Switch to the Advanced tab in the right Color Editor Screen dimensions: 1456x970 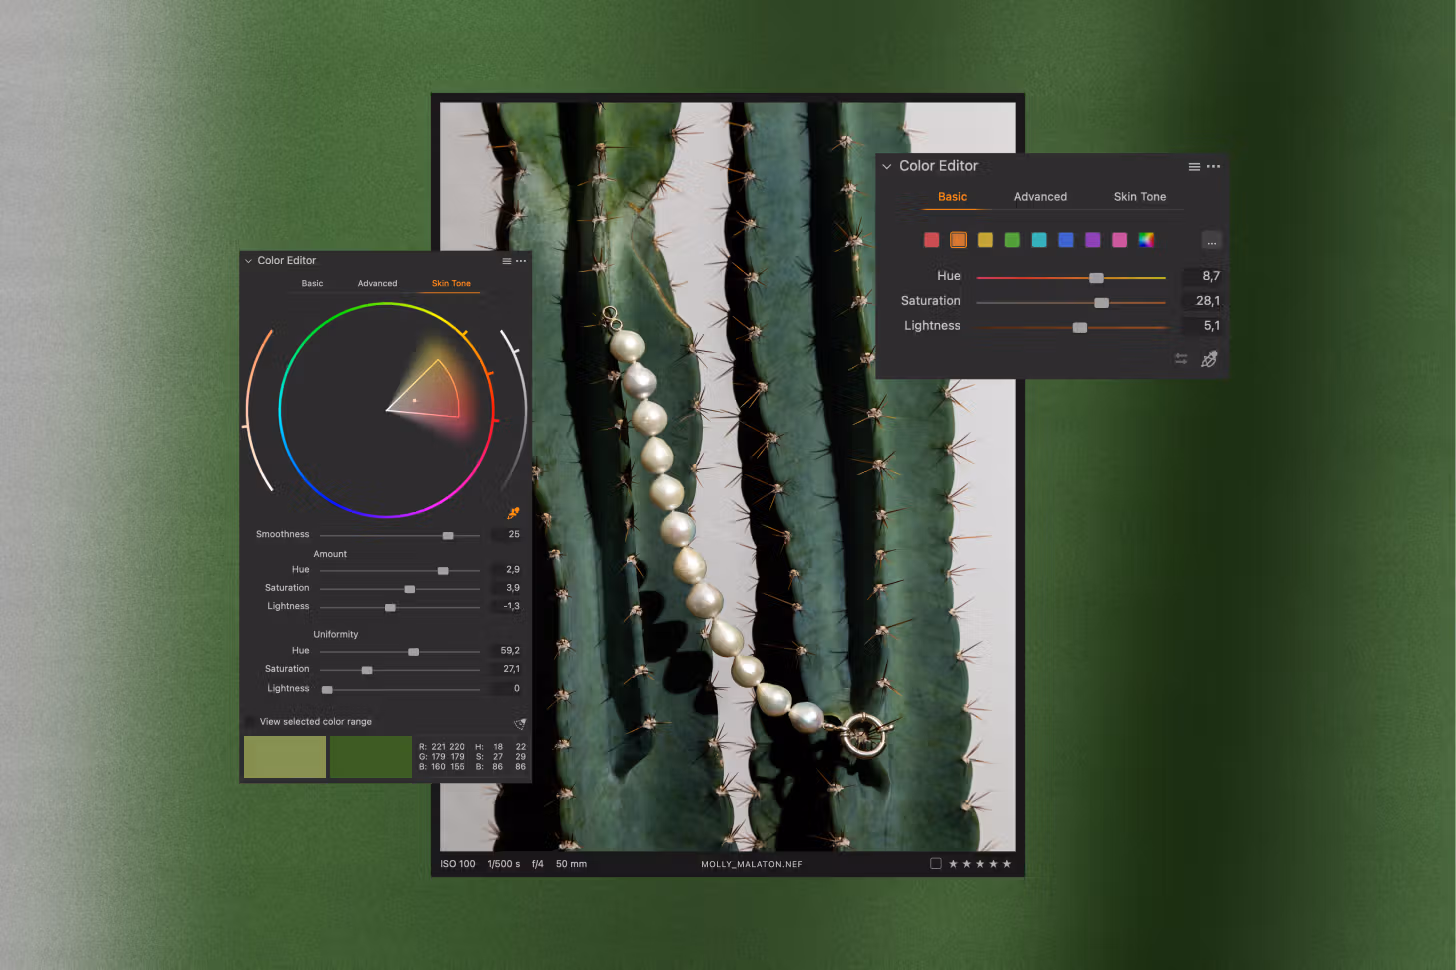(x=1040, y=197)
